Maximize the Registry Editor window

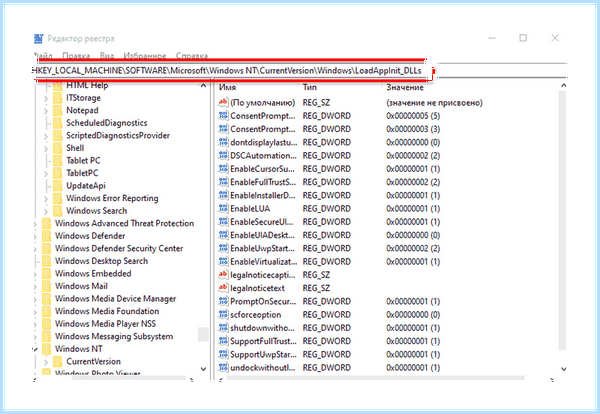pos(523,38)
